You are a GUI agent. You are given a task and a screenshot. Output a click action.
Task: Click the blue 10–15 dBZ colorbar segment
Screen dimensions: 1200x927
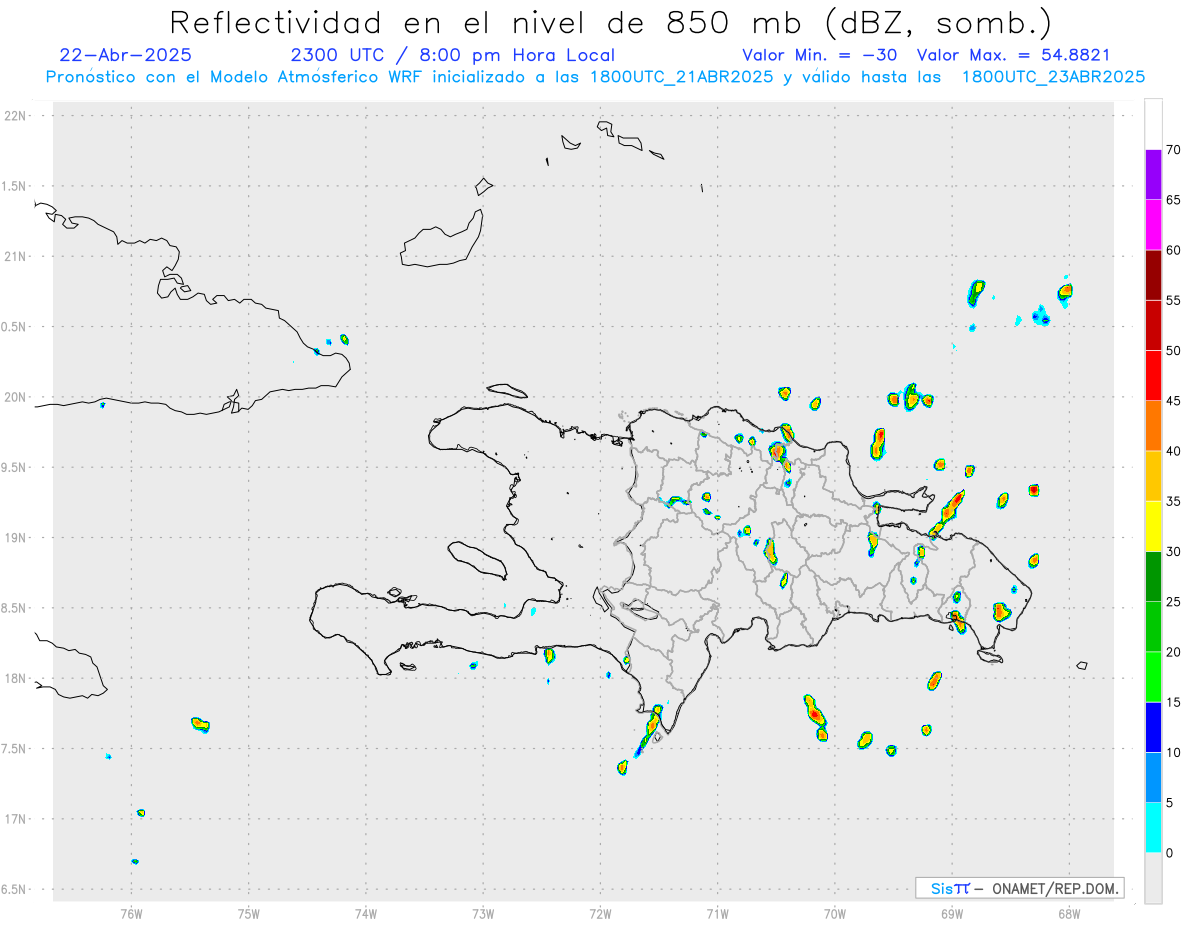pos(1153,727)
